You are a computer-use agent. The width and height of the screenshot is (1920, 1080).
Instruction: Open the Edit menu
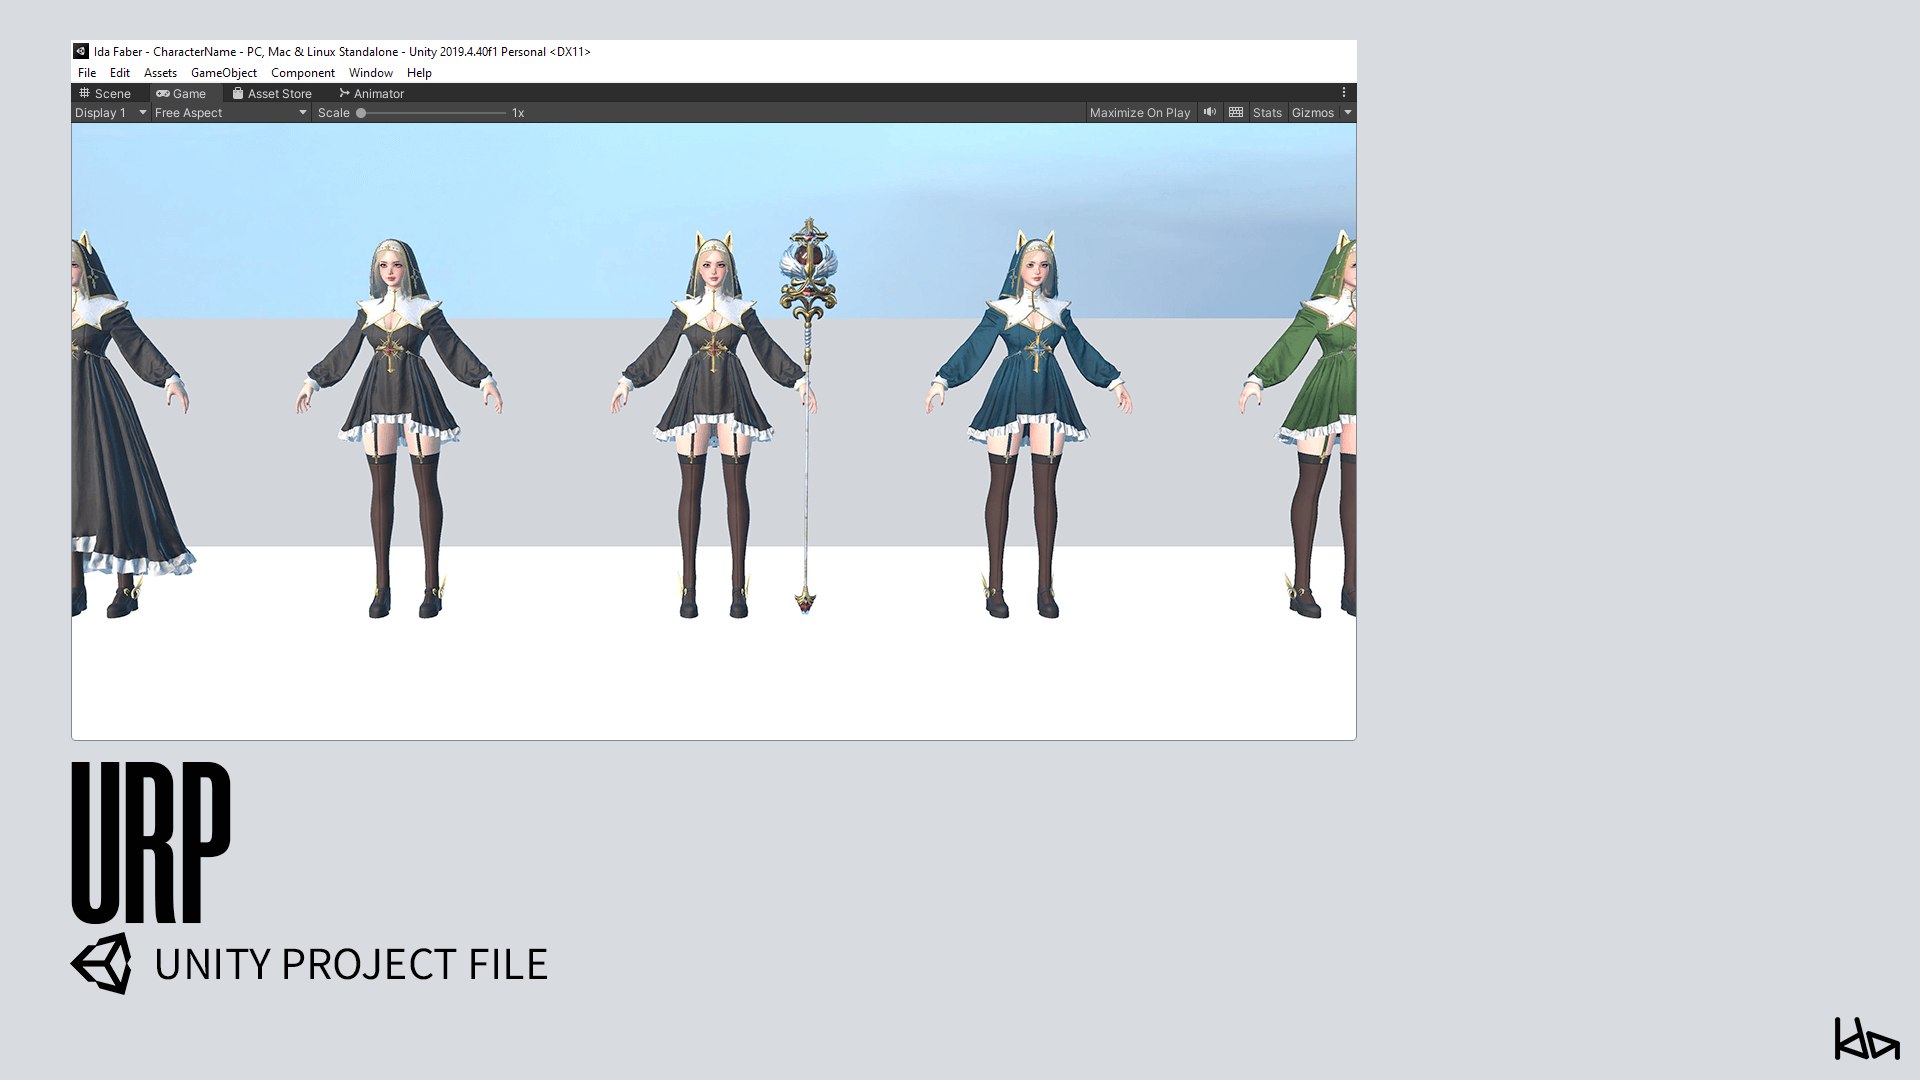pos(120,73)
